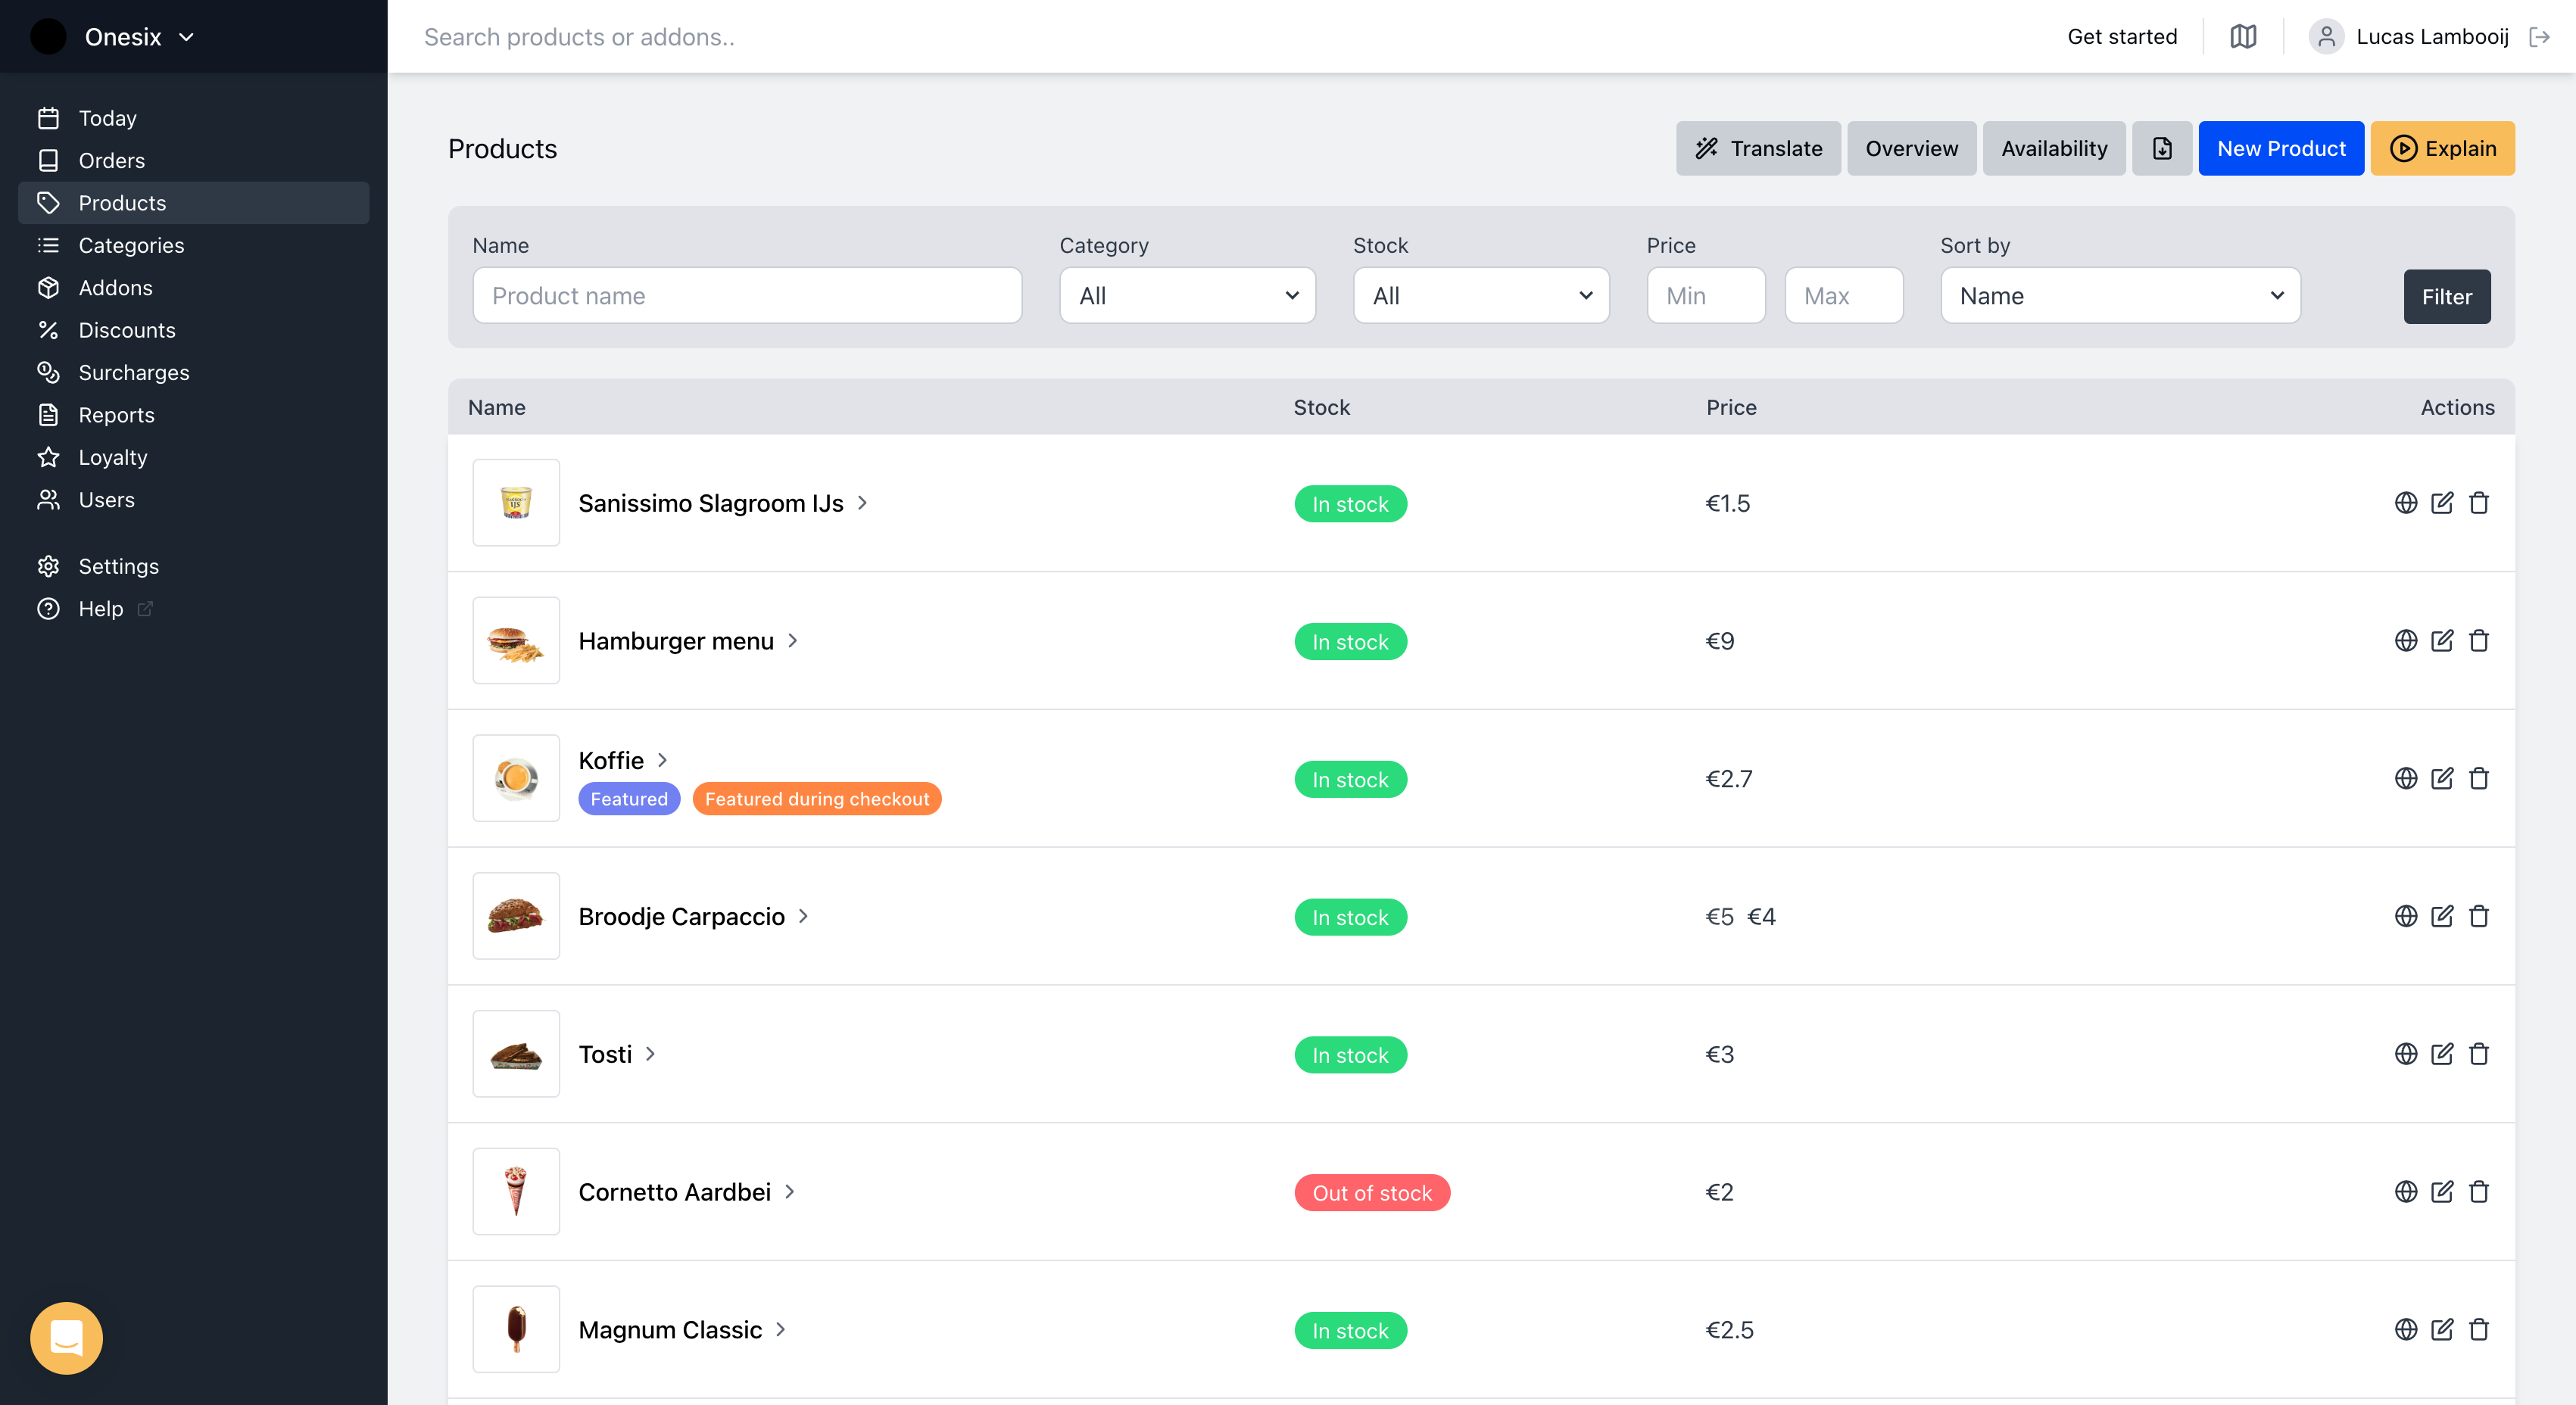Open Discounts in sidebar
This screenshot has width=2576, height=1405.
(194, 330)
